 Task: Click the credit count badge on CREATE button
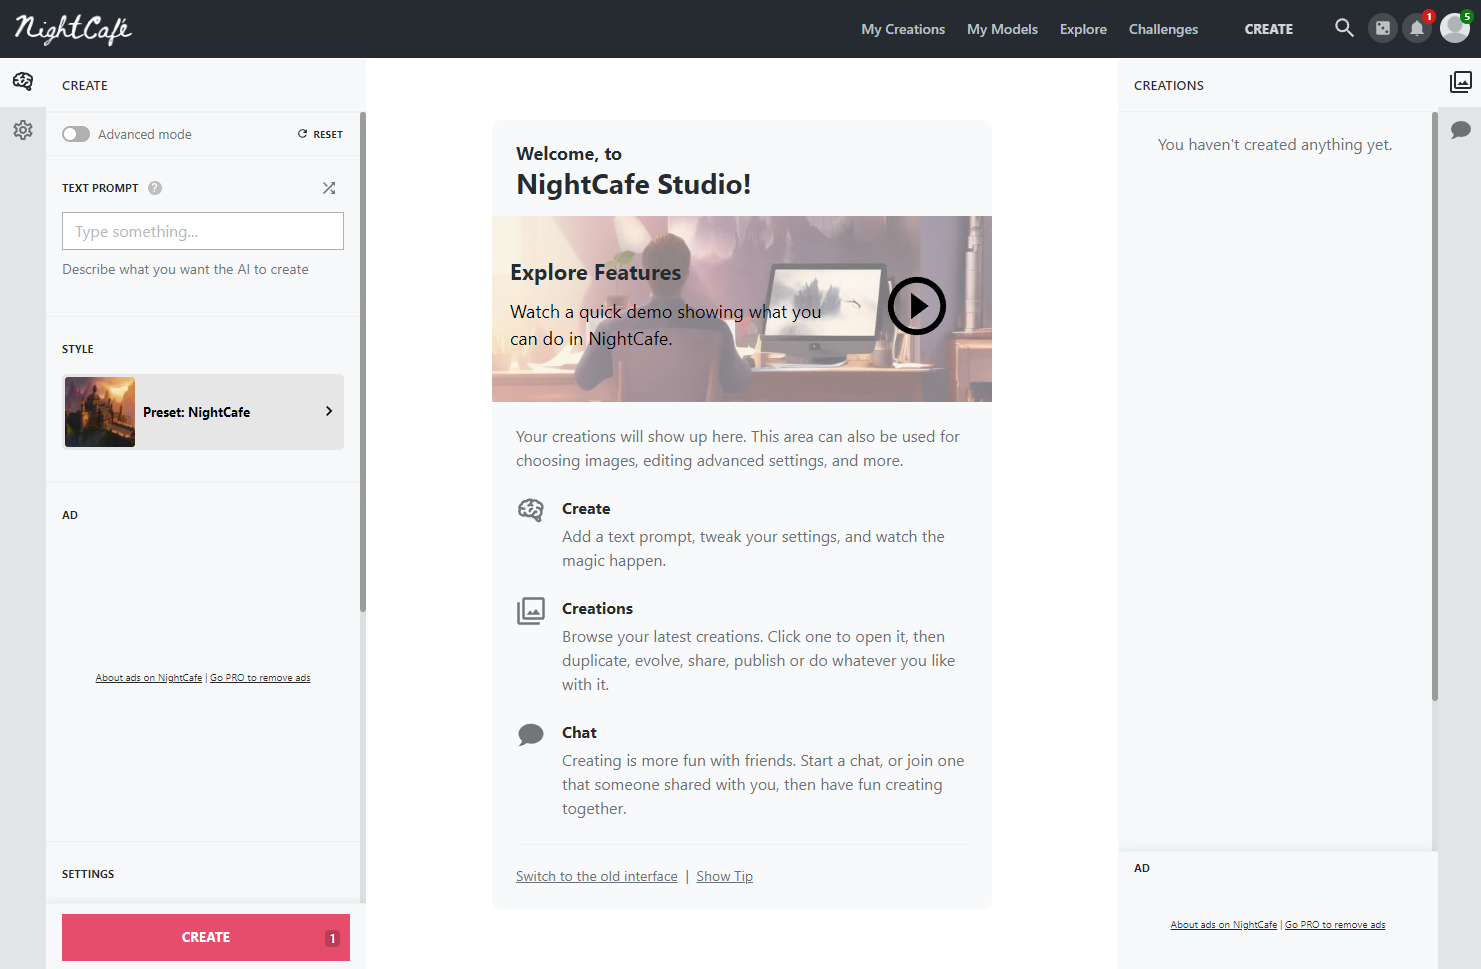[332, 938]
